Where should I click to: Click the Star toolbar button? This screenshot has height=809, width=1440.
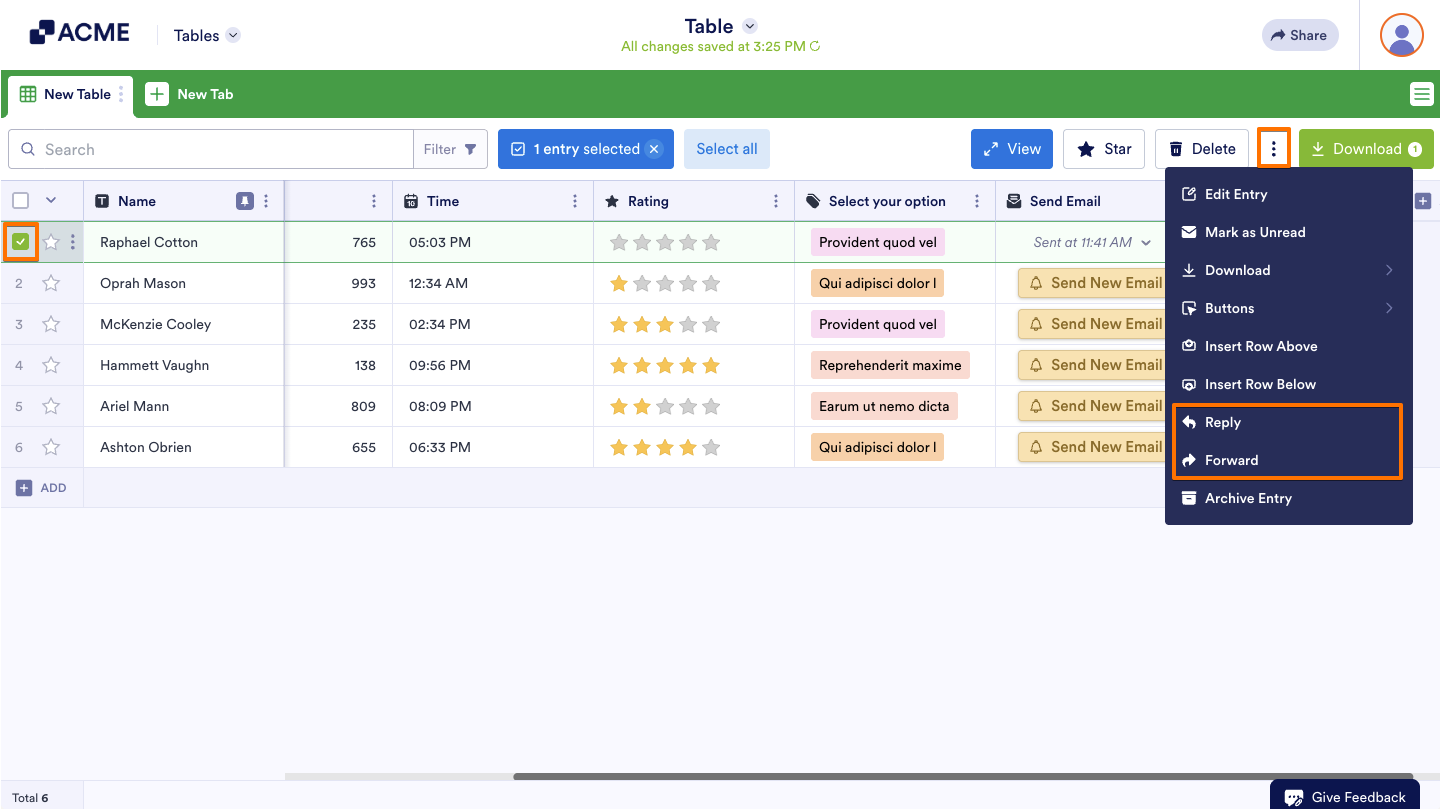[1104, 149]
